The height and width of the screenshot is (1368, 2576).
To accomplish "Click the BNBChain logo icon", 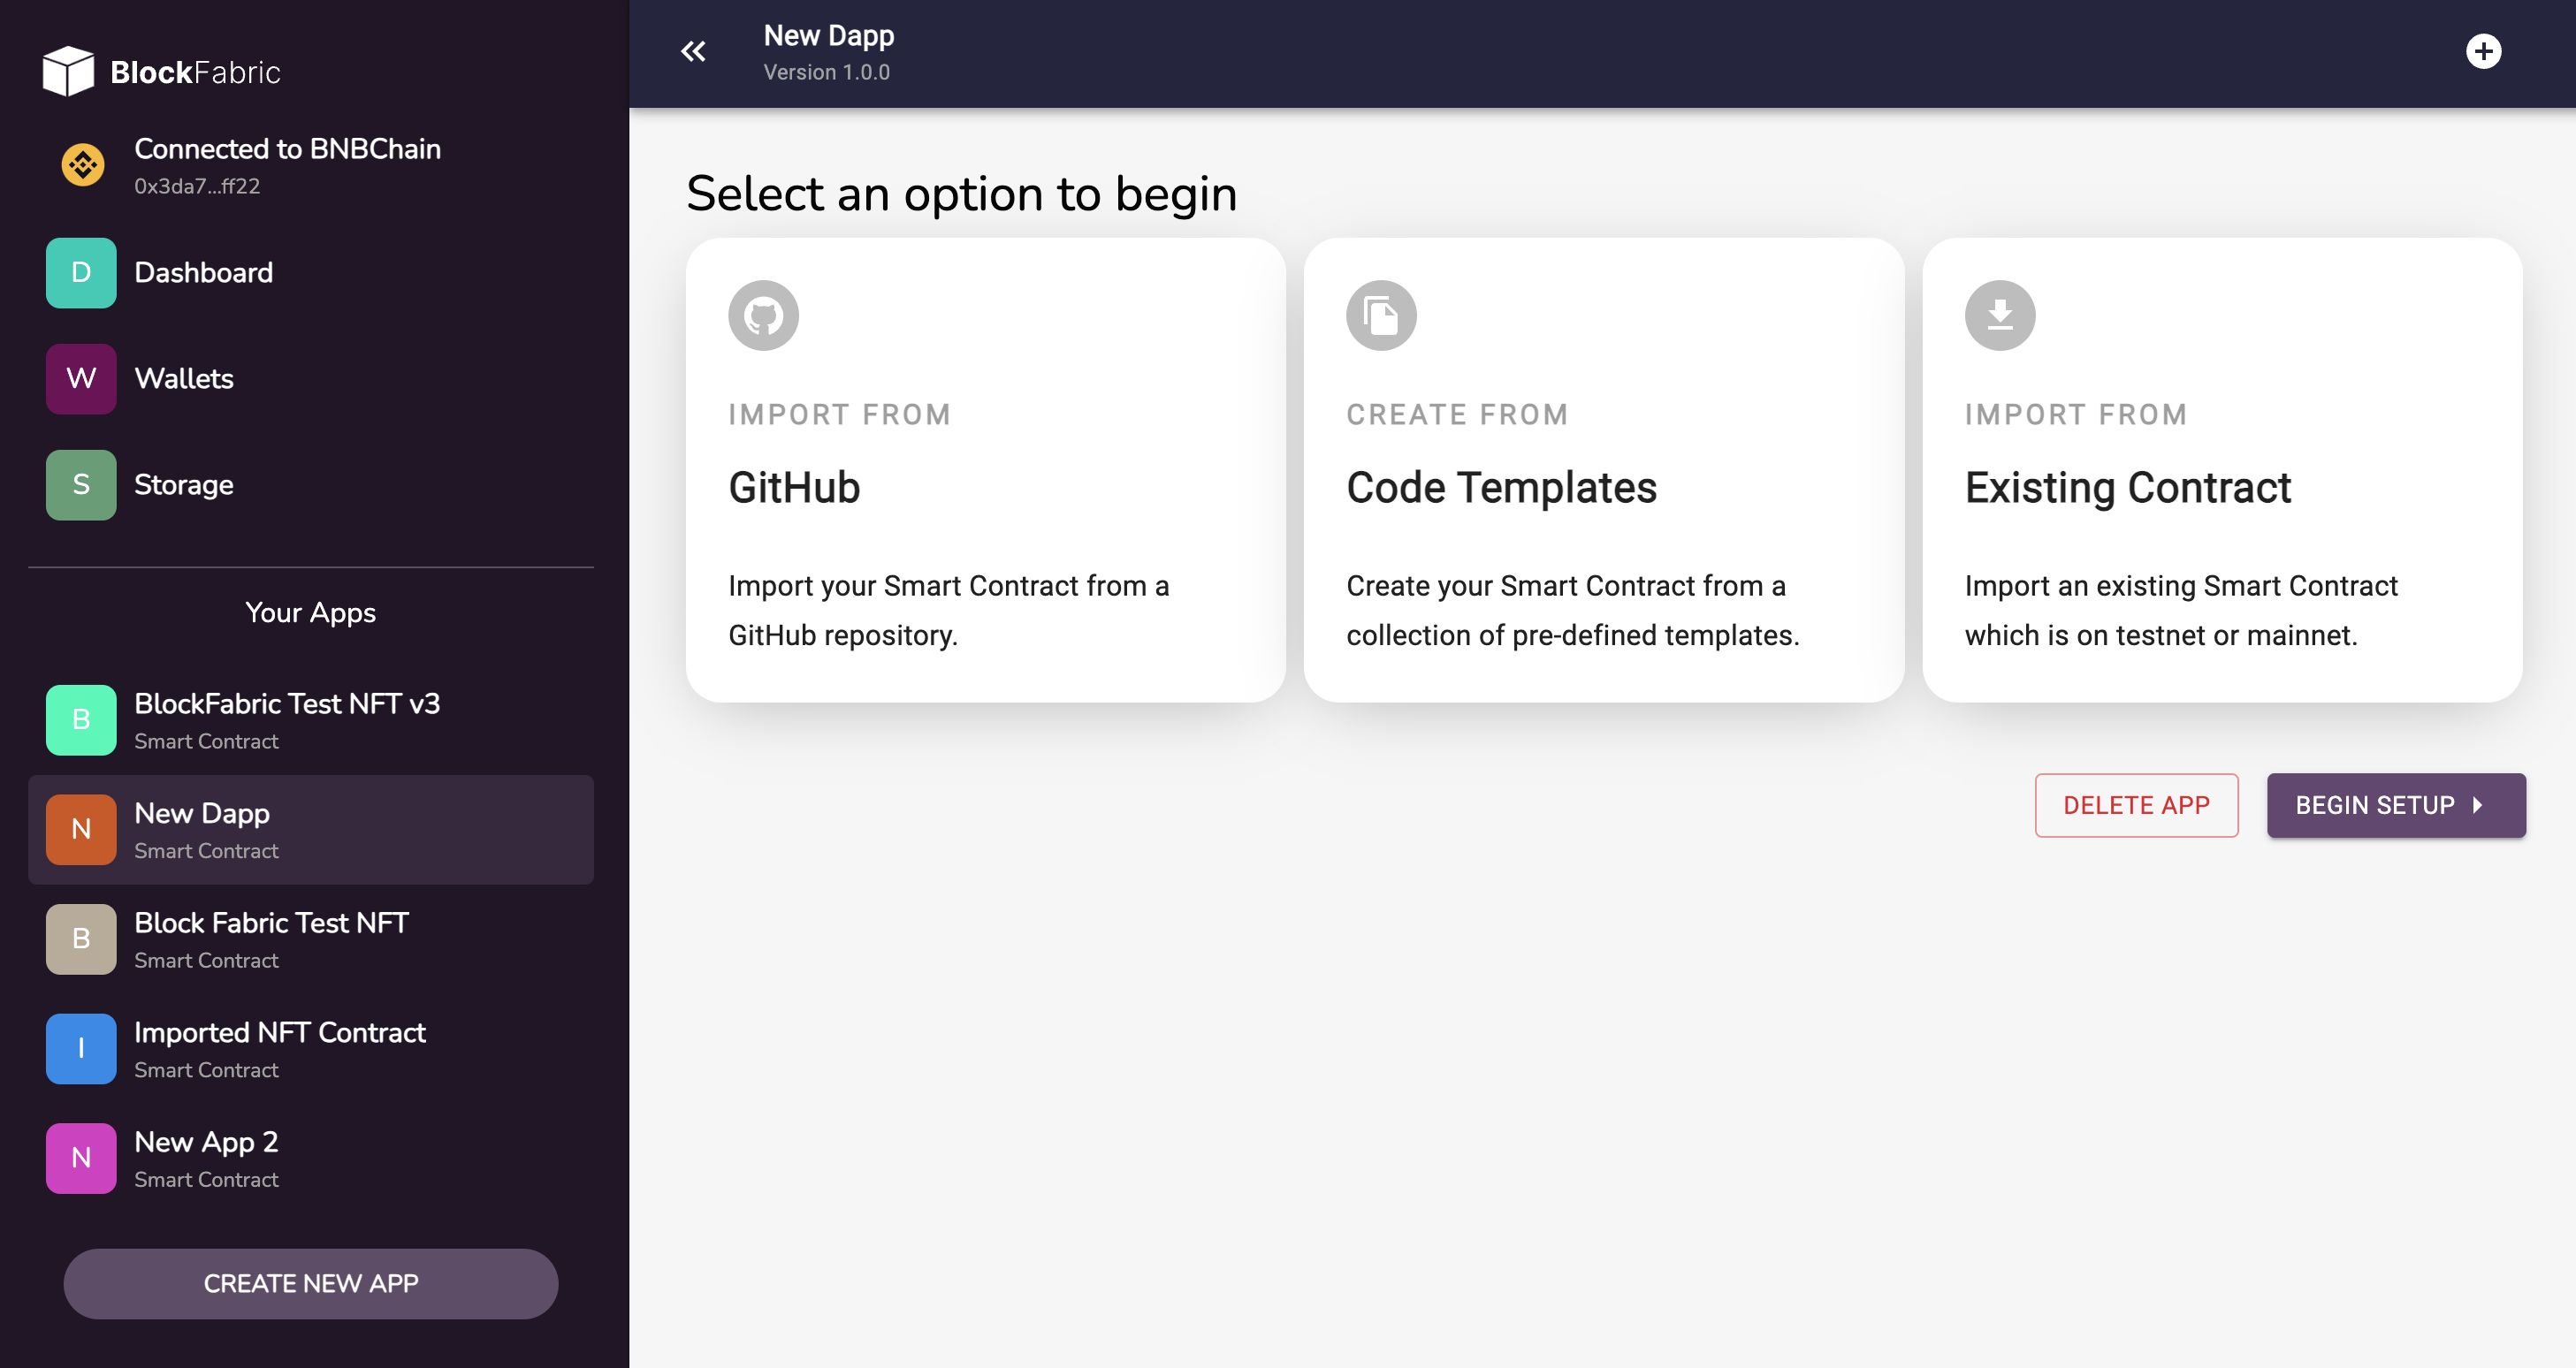I will point(83,165).
